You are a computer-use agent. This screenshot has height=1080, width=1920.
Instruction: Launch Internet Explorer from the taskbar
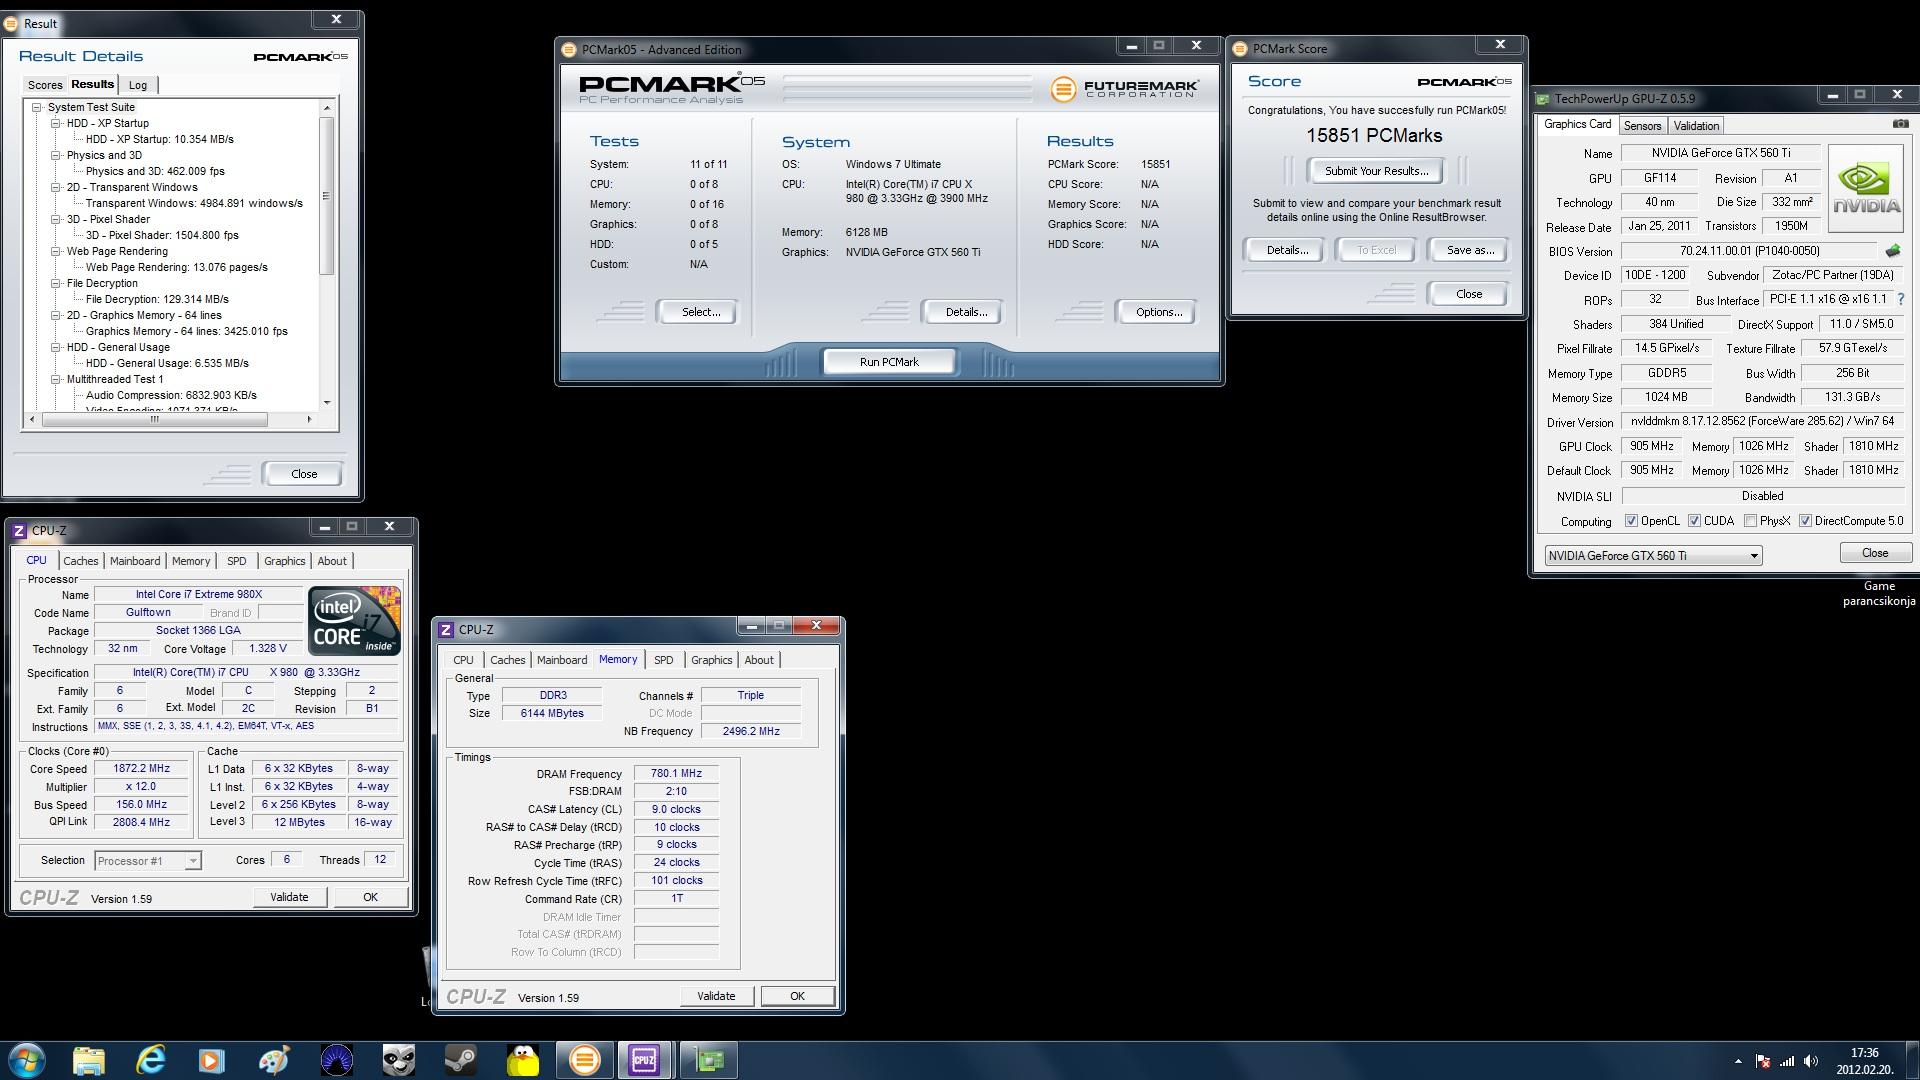click(150, 1060)
